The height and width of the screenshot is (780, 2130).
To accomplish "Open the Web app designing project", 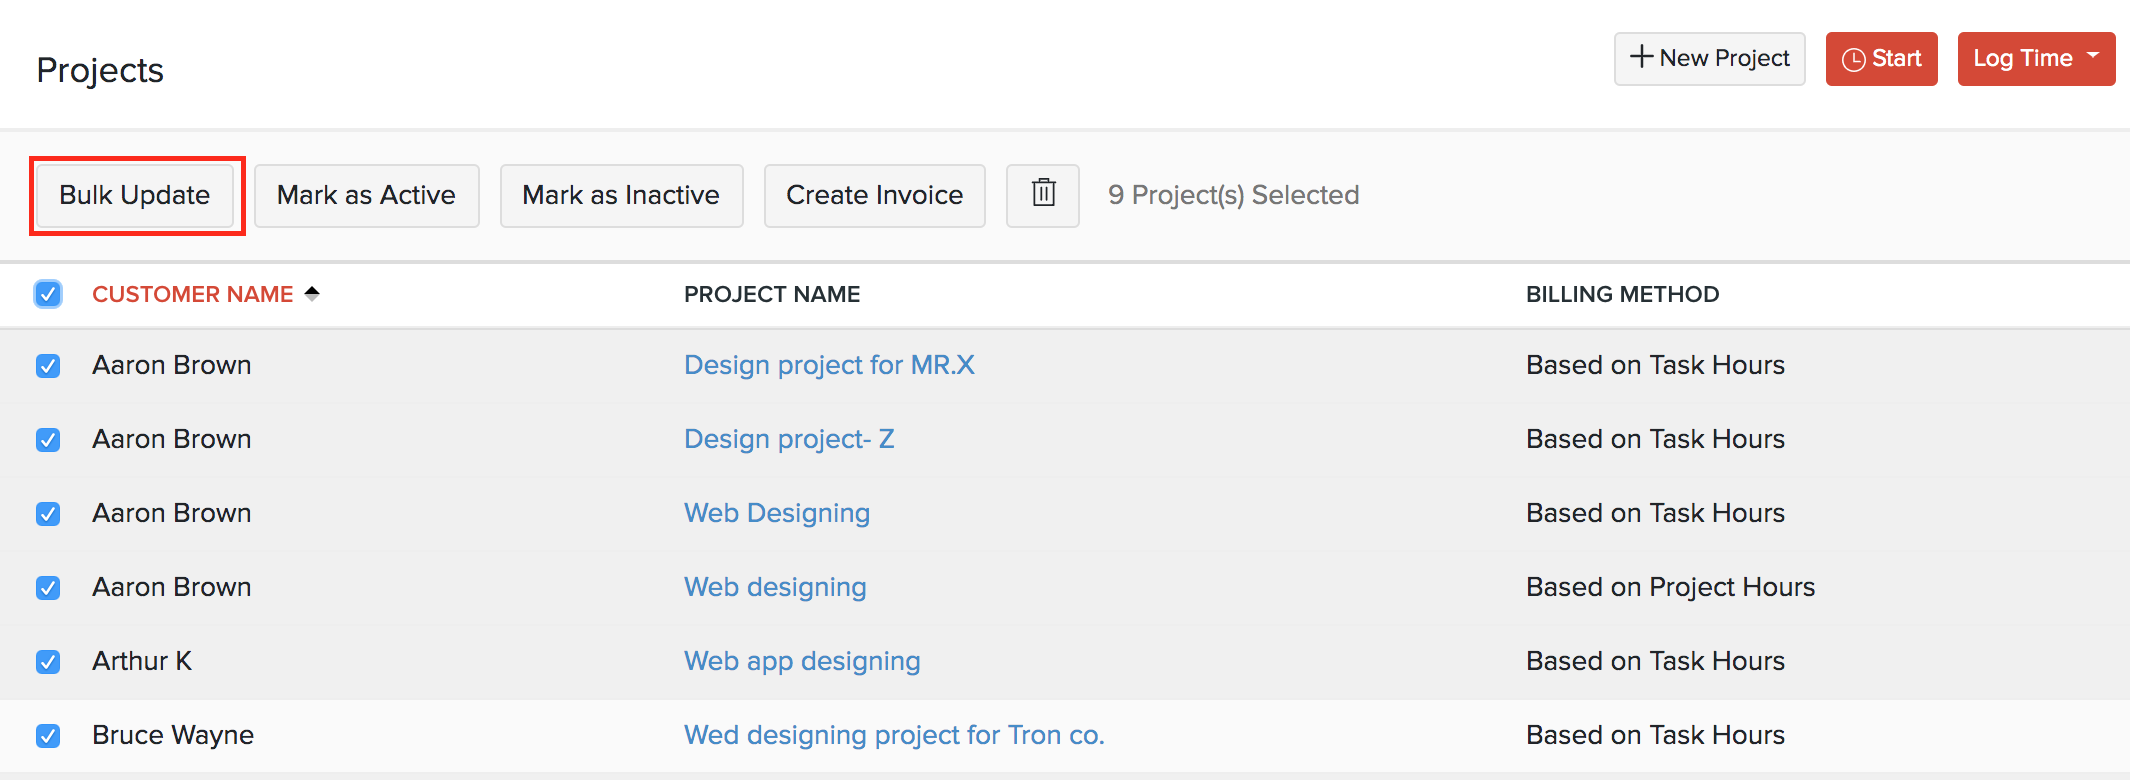I will (801, 661).
